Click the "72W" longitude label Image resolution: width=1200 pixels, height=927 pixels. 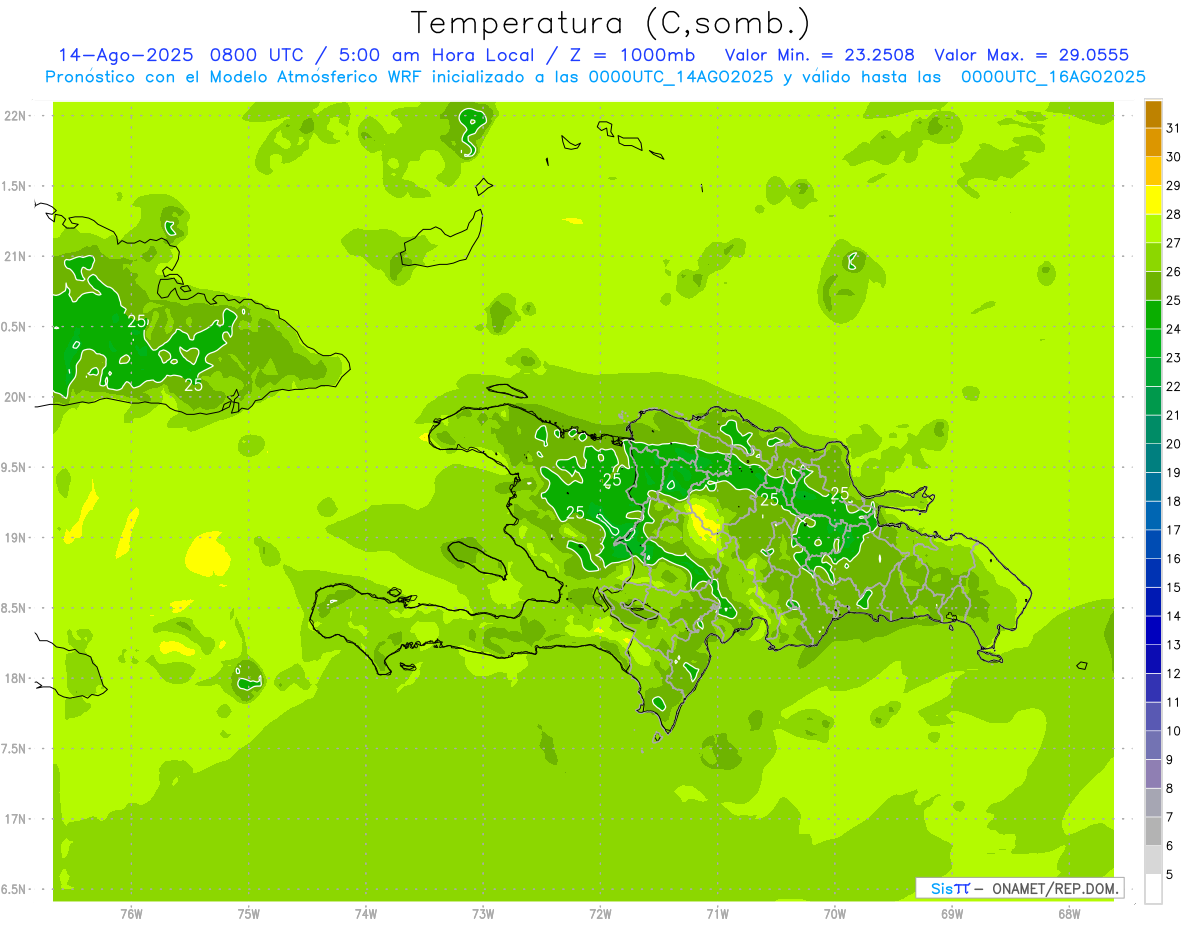pos(601,914)
